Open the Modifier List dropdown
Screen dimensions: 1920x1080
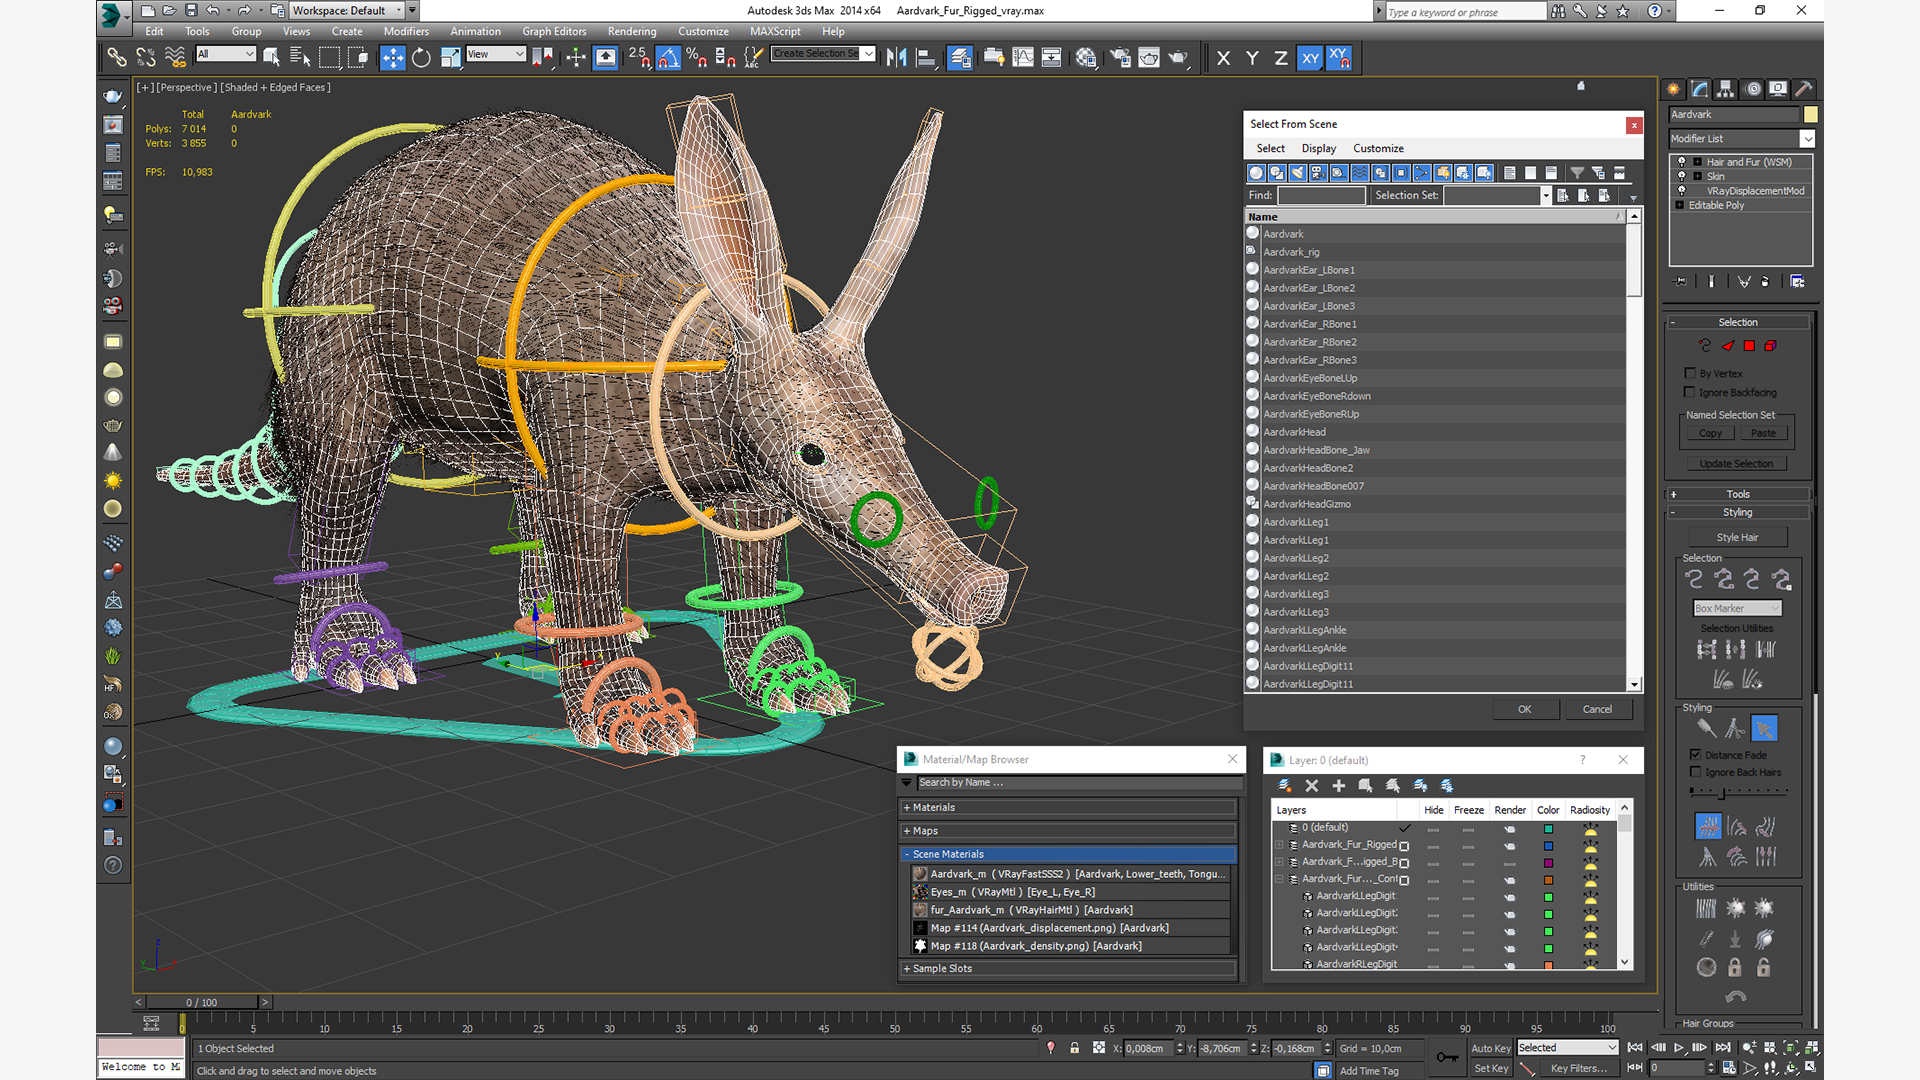coord(1807,139)
